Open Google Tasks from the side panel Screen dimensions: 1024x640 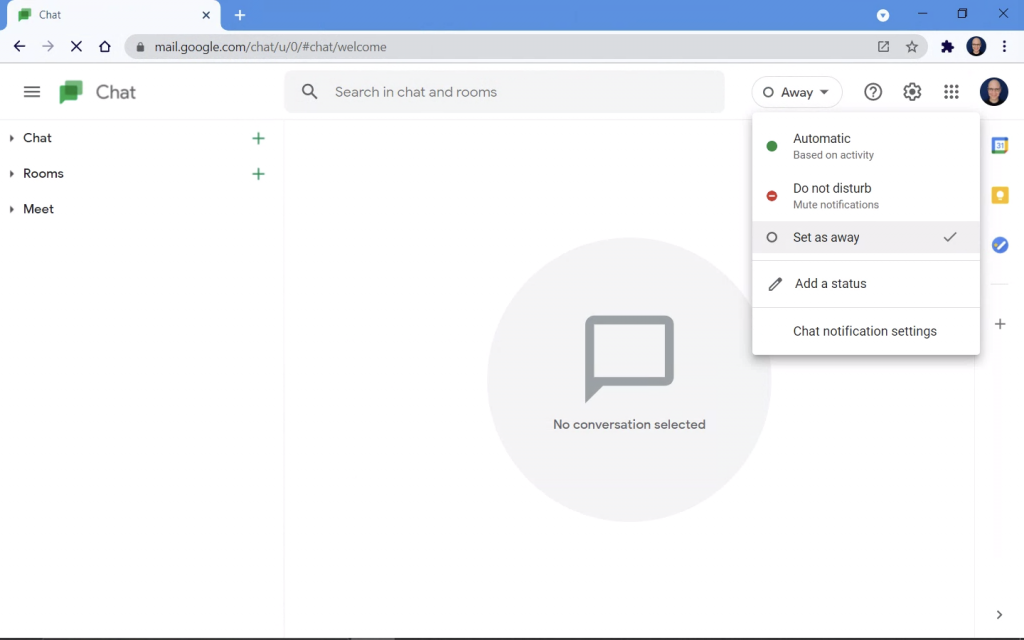click(x=999, y=245)
